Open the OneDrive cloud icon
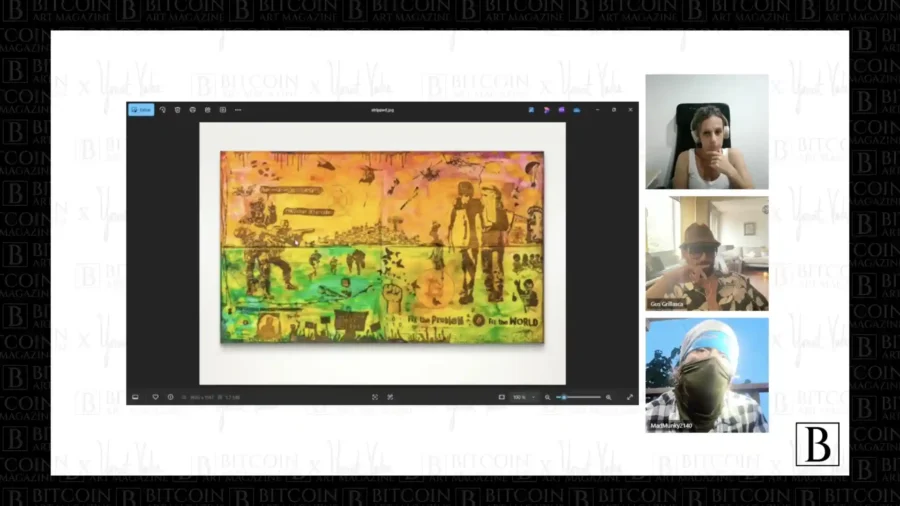Image resolution: width=900 pixels, height=506 pixels. click(x=577, y=110)
